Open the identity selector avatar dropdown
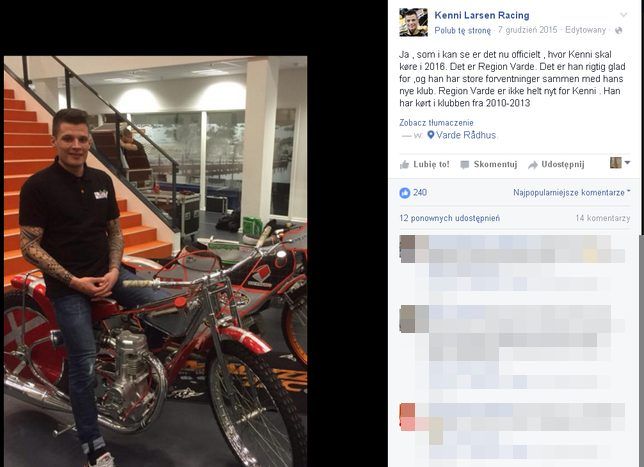644x467 pixels. coord(620,163)
